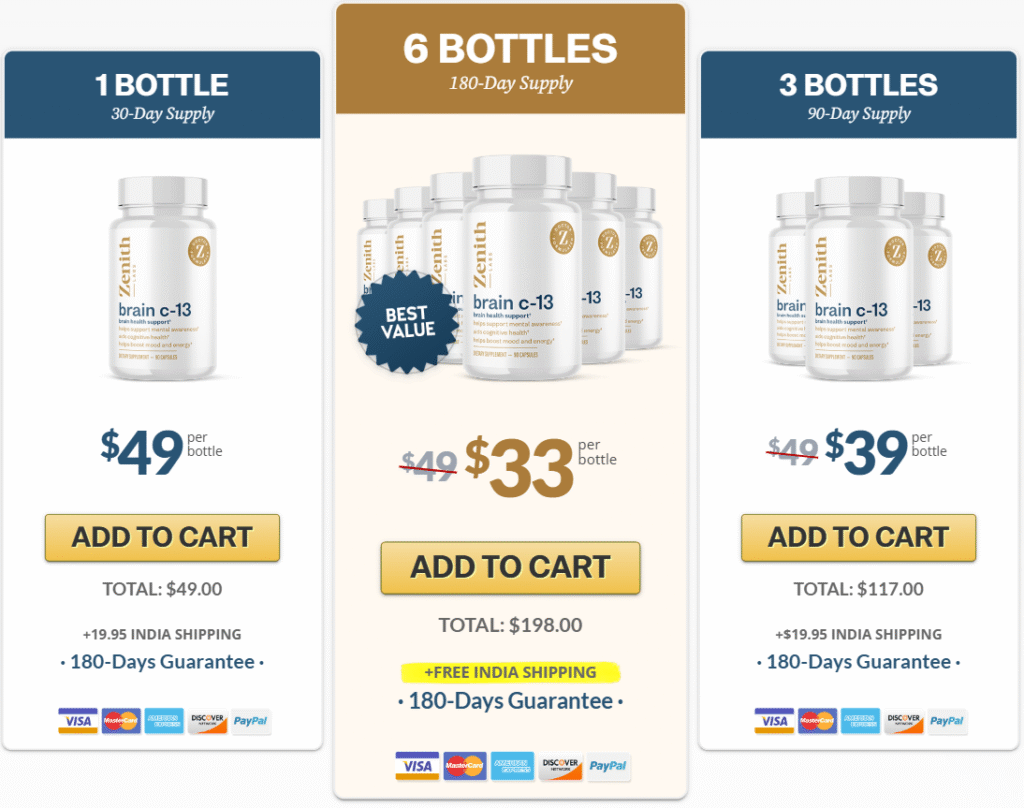Select the MasterCard icon under 3 Bottles column
Viewport: 1024px width, 808px height.
(x=817, y=721)
